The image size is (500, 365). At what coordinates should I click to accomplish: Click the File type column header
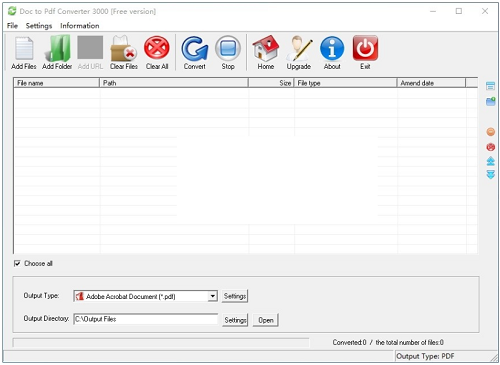coord(345,83)
